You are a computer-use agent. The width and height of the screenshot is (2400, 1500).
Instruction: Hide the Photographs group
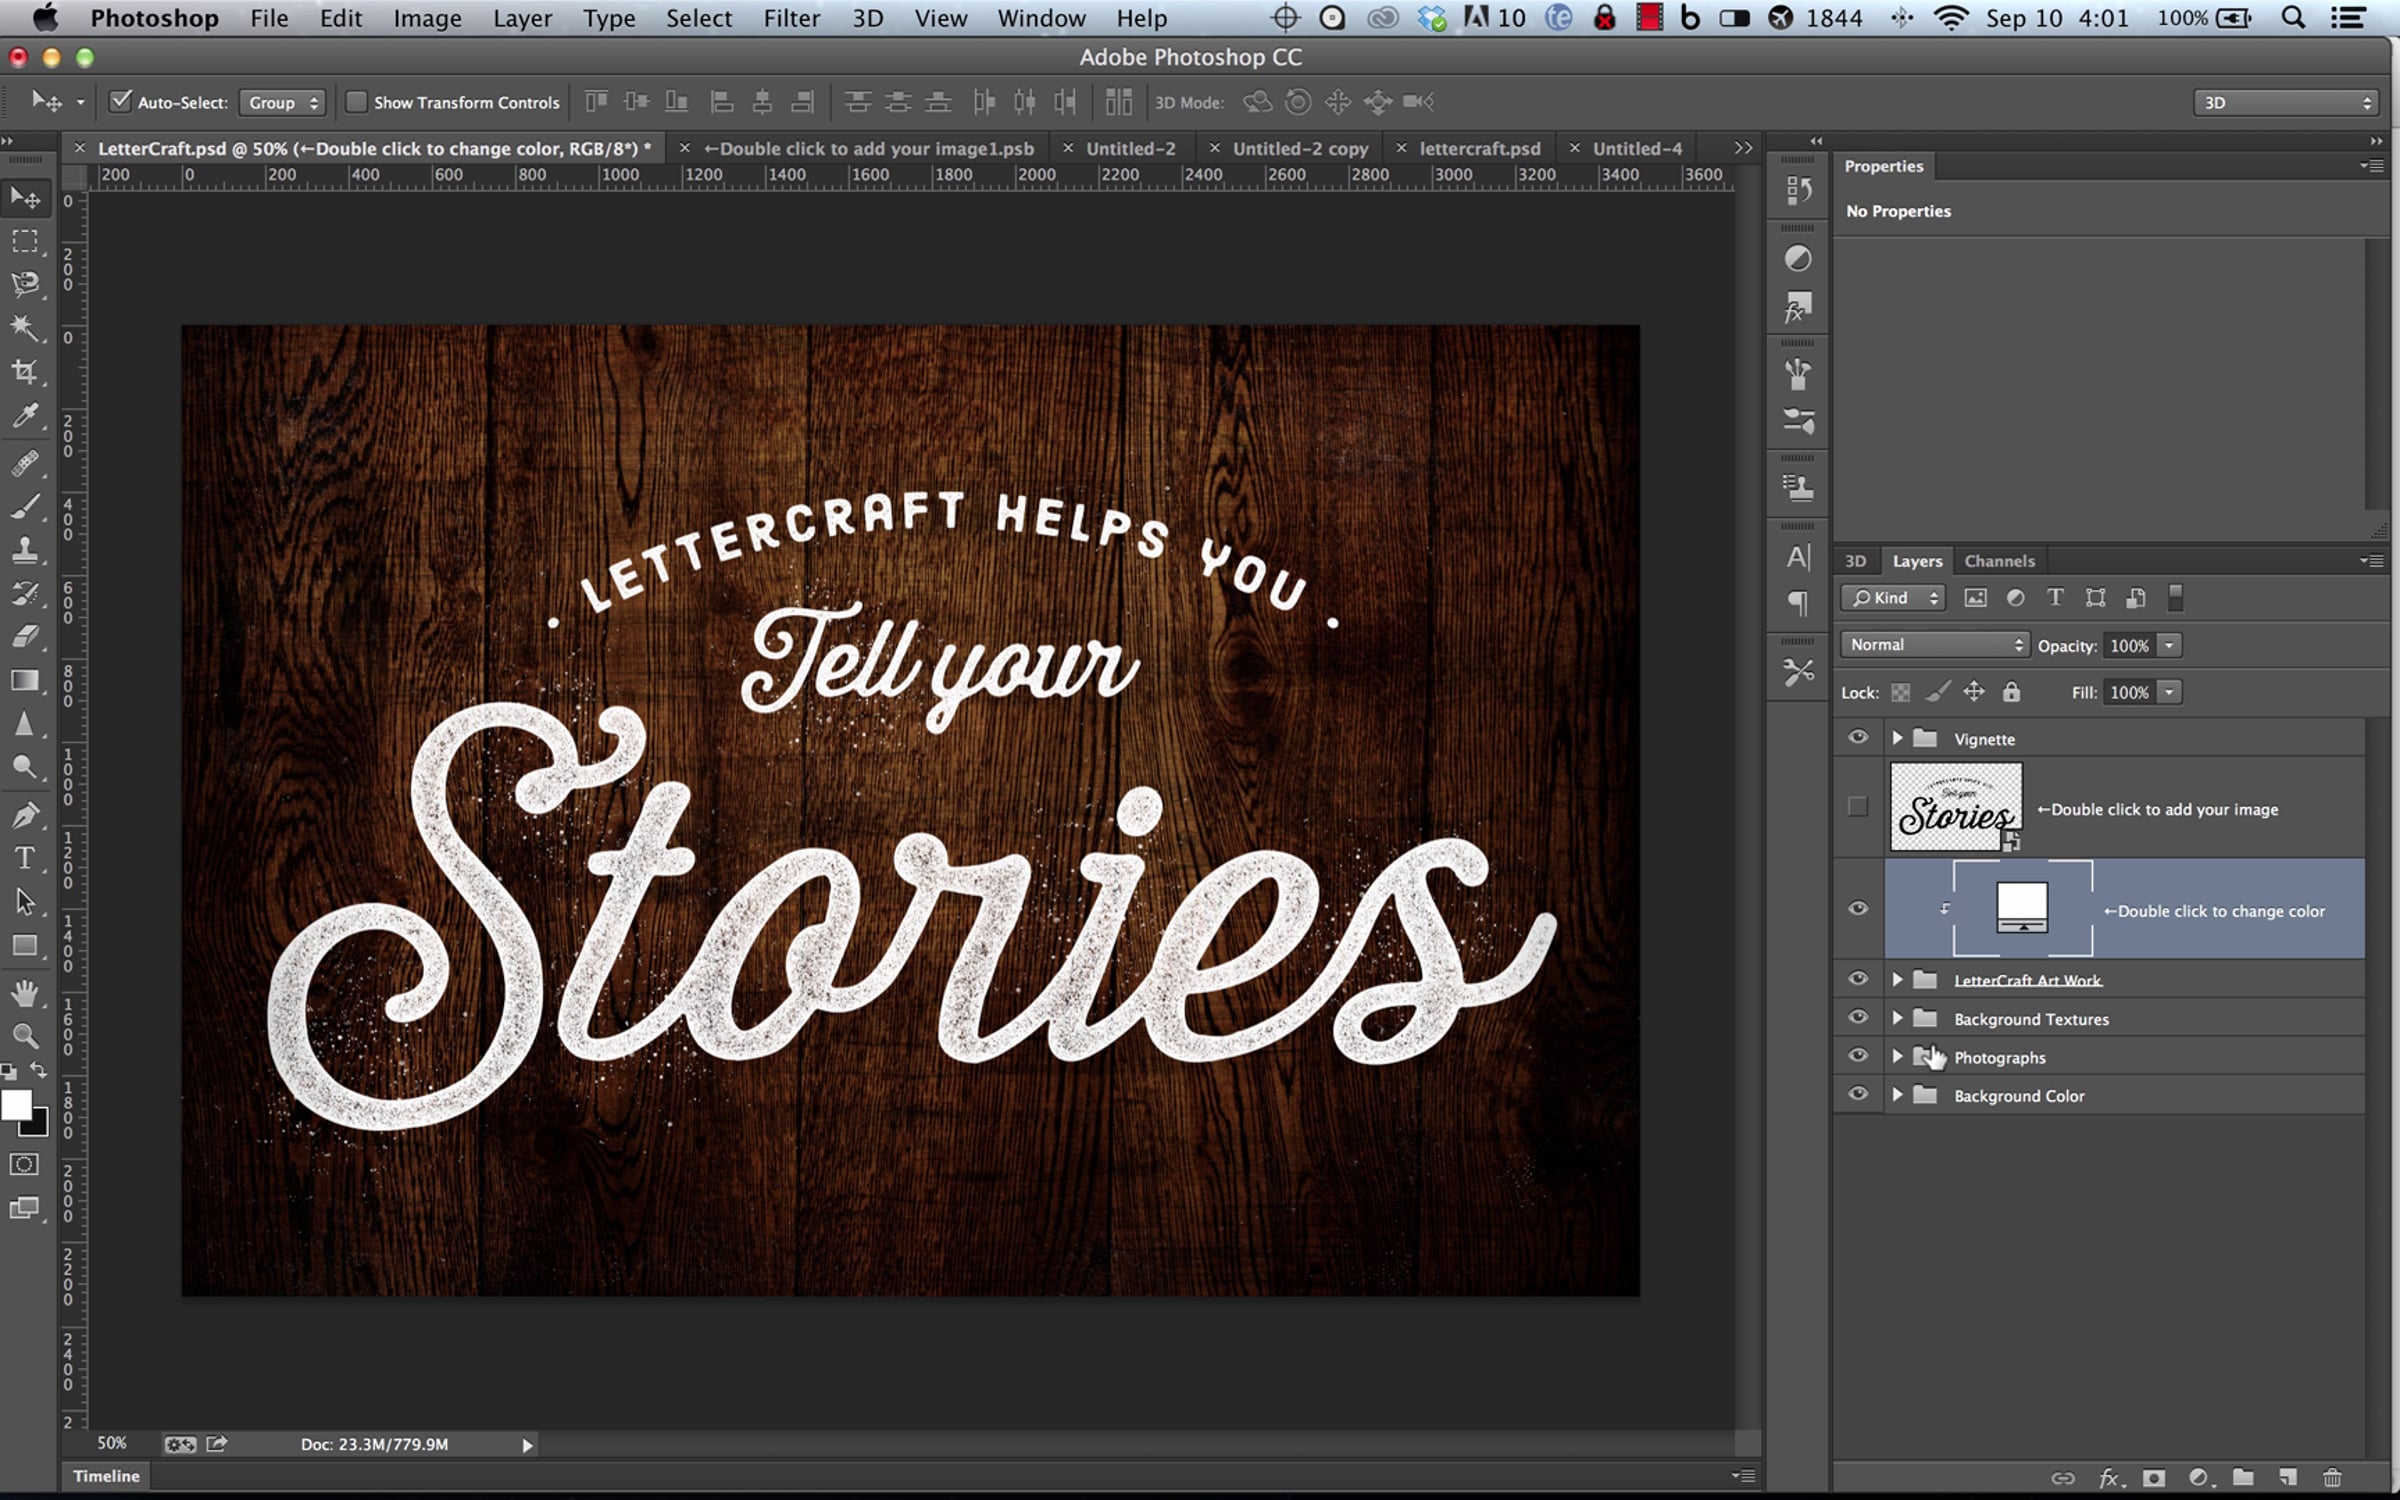1858,1056
